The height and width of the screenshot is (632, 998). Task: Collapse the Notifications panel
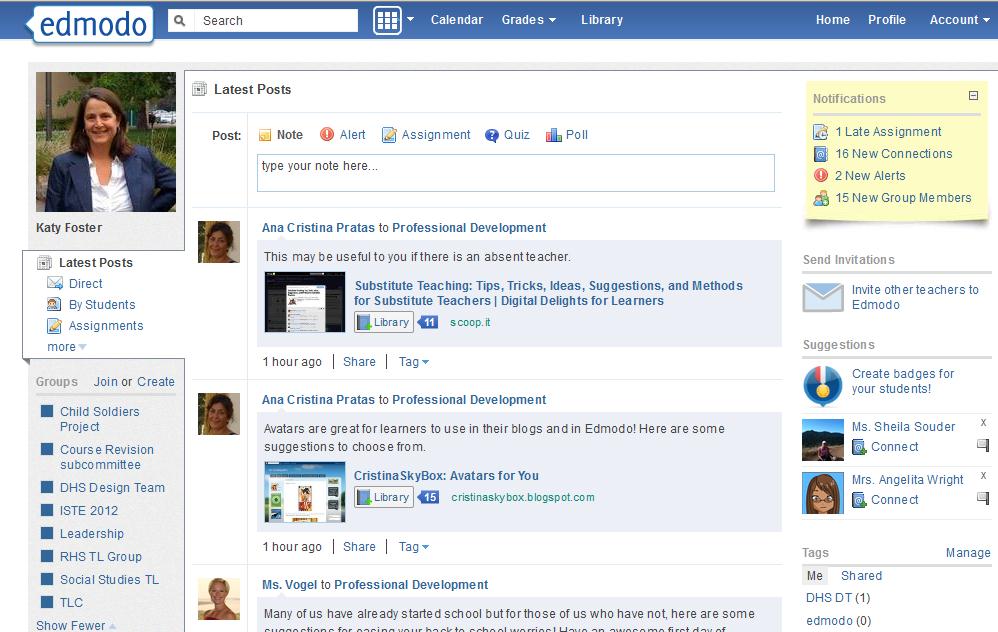tap(973, 95)
